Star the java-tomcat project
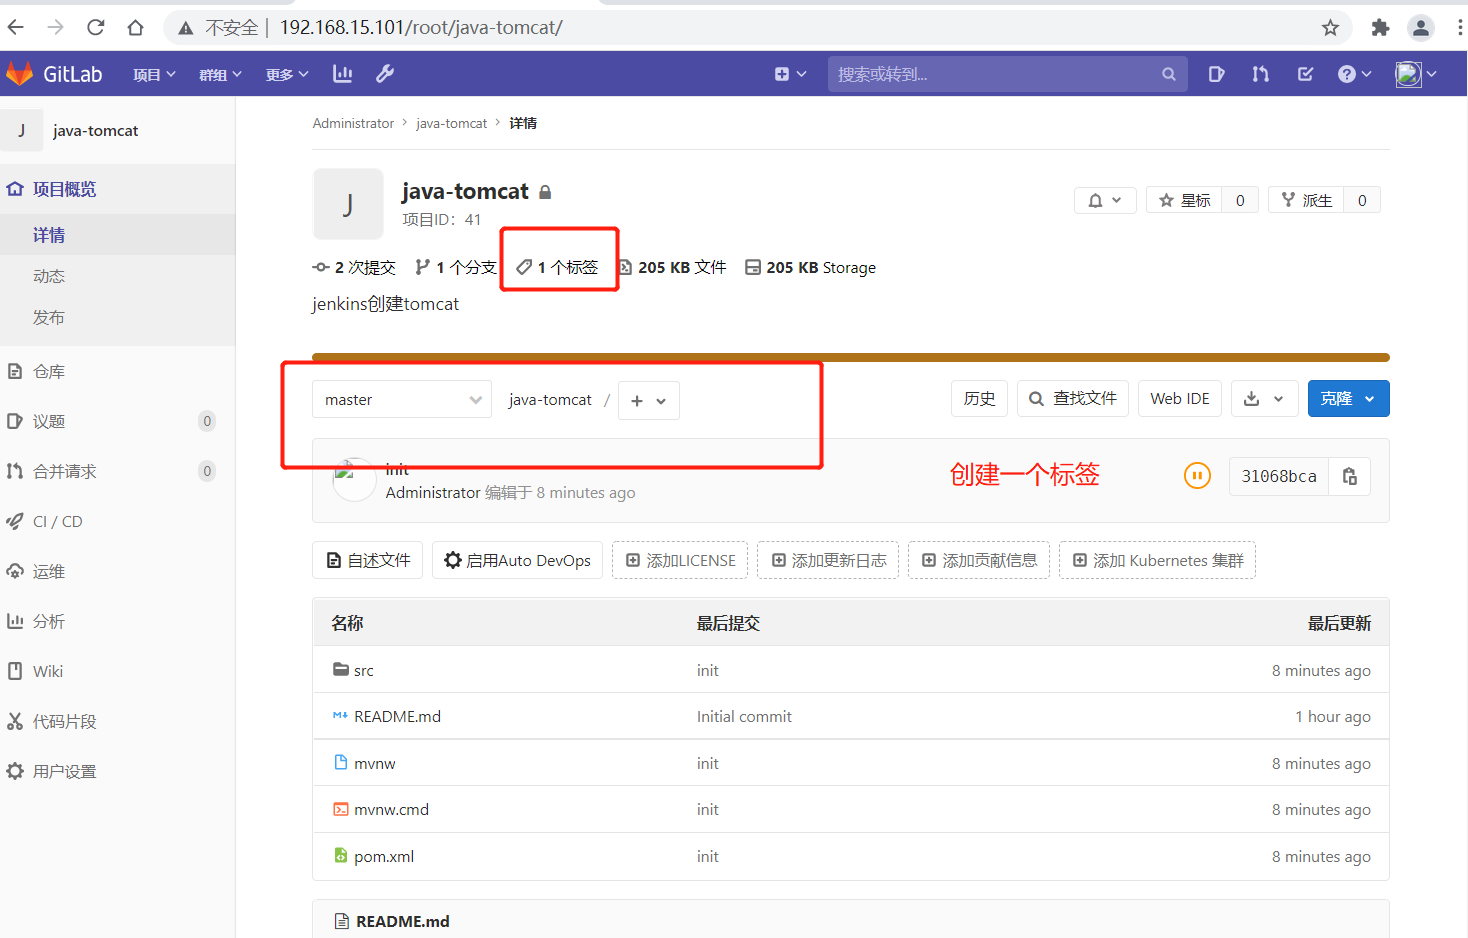The image size is (1468, 938). 1185,200
